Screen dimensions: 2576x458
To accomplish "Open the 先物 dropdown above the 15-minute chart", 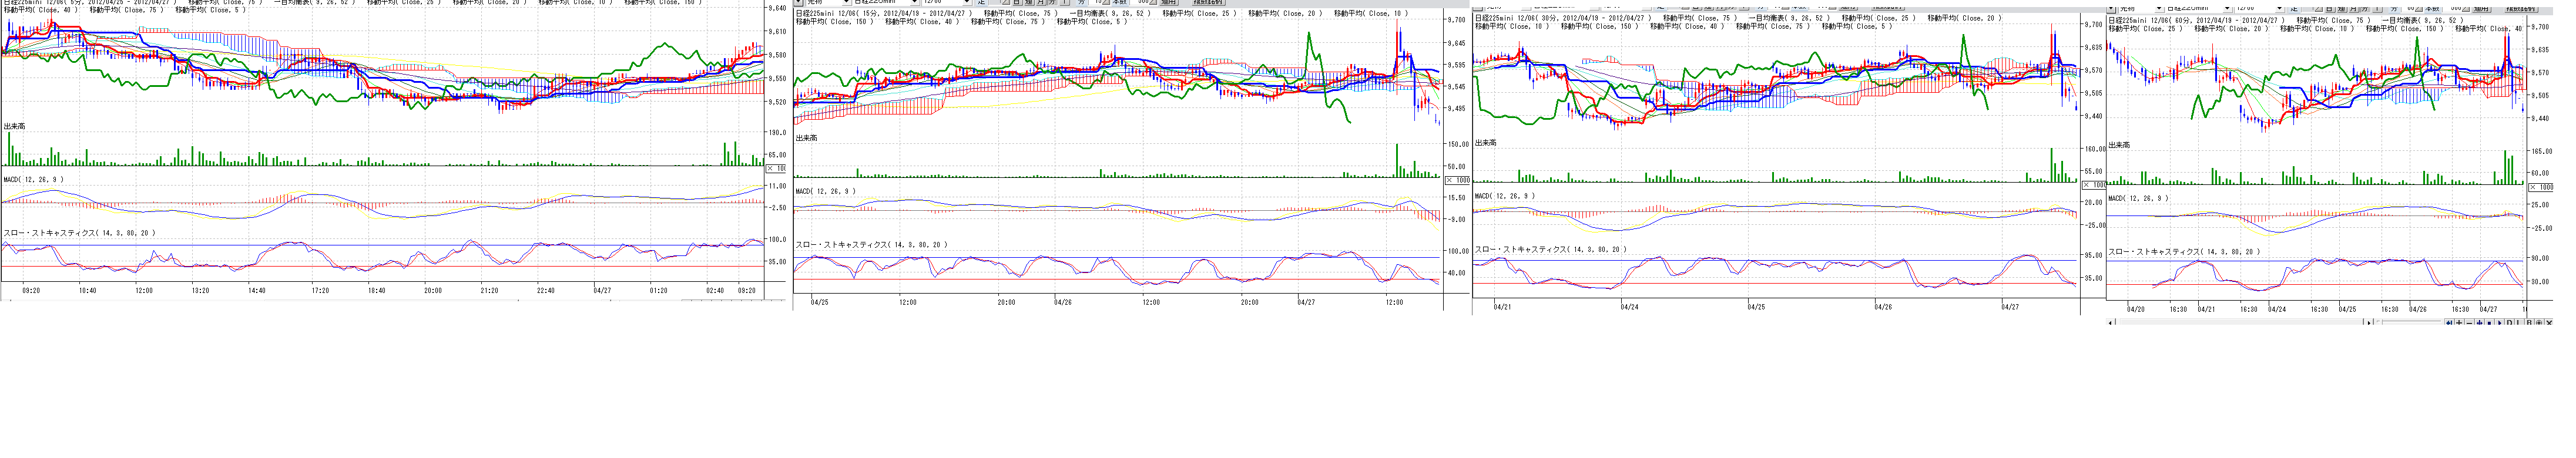I will coord(846,3).
